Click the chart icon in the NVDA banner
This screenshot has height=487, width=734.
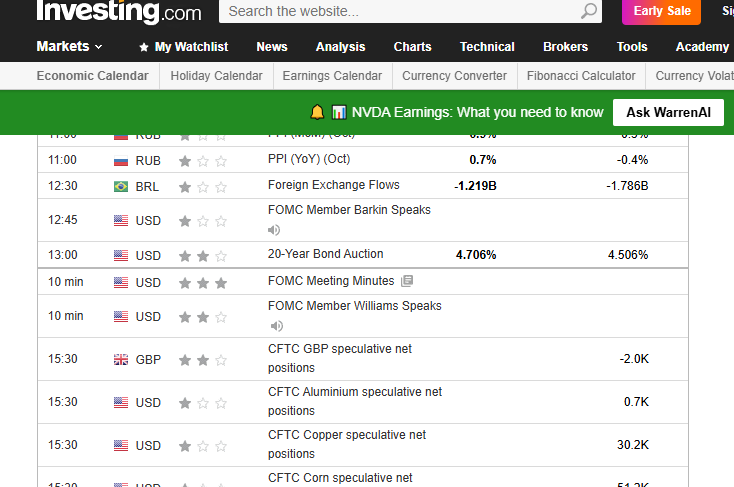[x=339, y=112]
